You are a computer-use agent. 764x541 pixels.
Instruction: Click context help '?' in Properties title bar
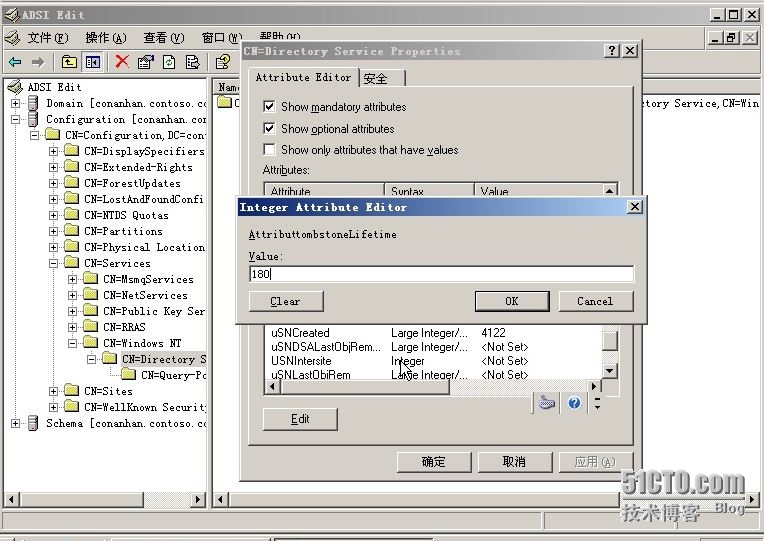612,51
